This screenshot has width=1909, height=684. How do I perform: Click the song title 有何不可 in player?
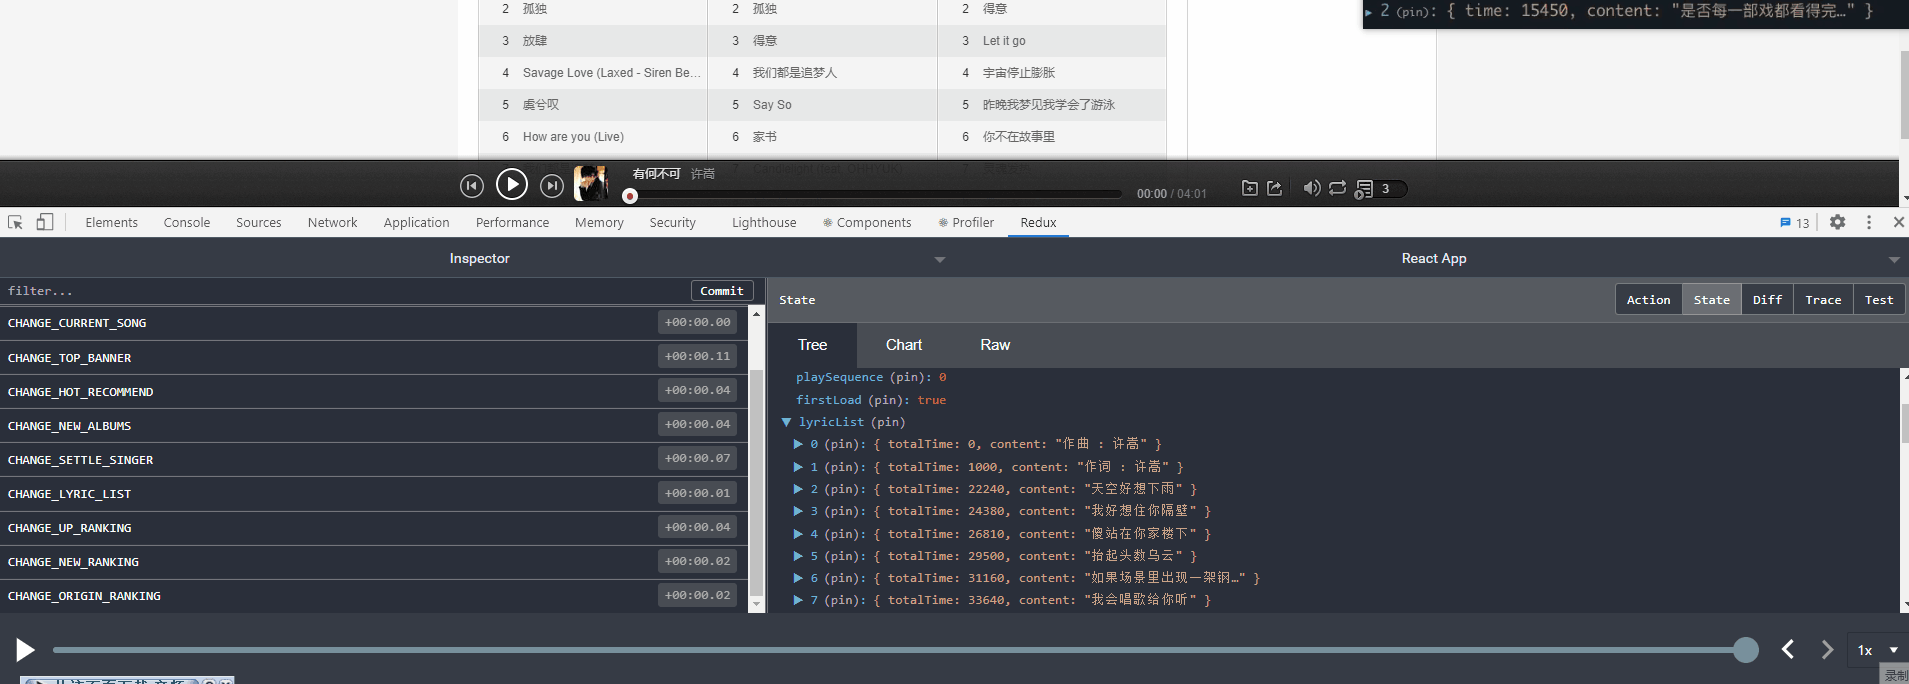656,174
